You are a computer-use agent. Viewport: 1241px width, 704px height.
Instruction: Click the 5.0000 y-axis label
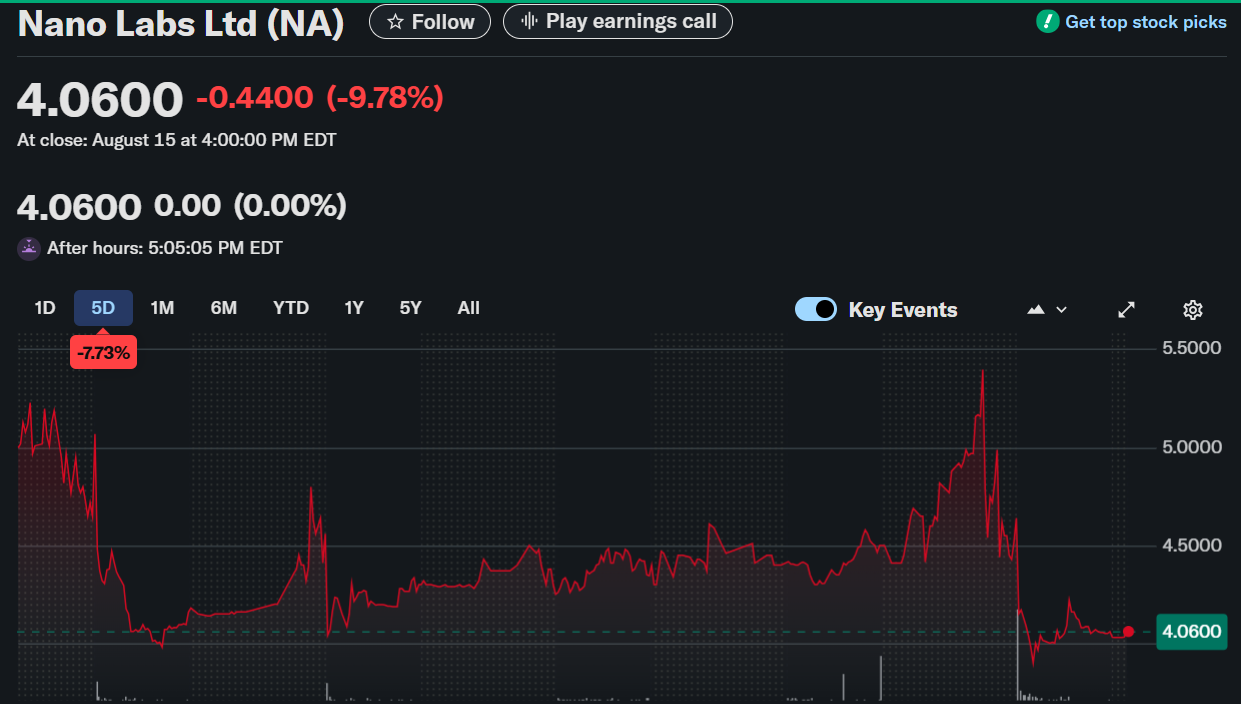coord(1192,447)
